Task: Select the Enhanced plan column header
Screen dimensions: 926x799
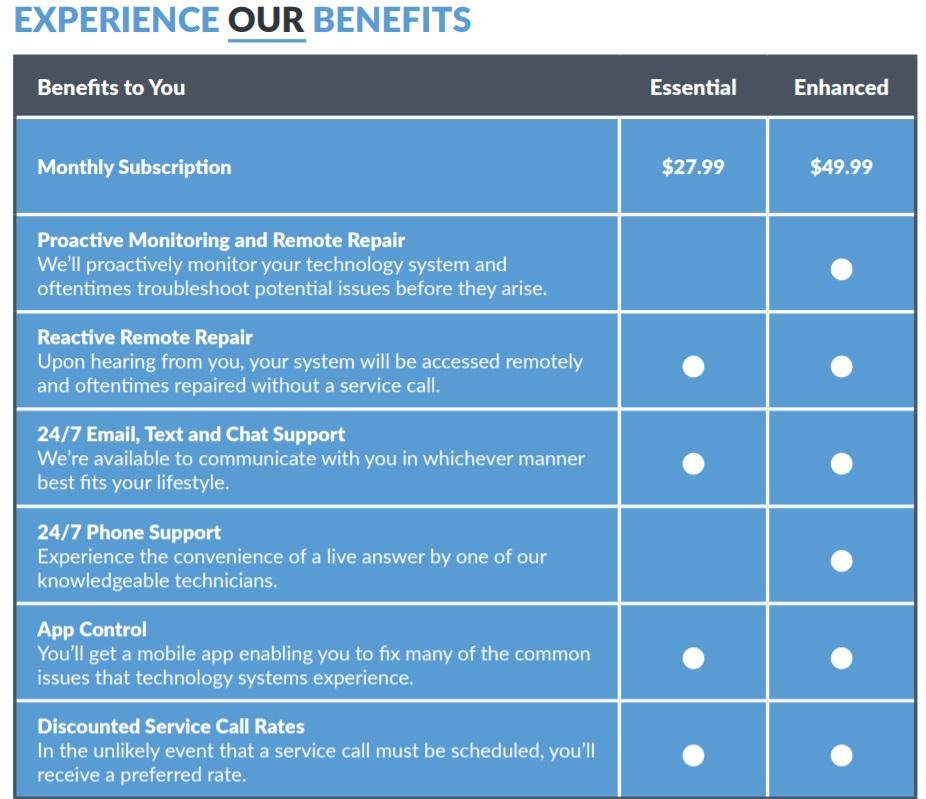Action: tap(841, 87)
